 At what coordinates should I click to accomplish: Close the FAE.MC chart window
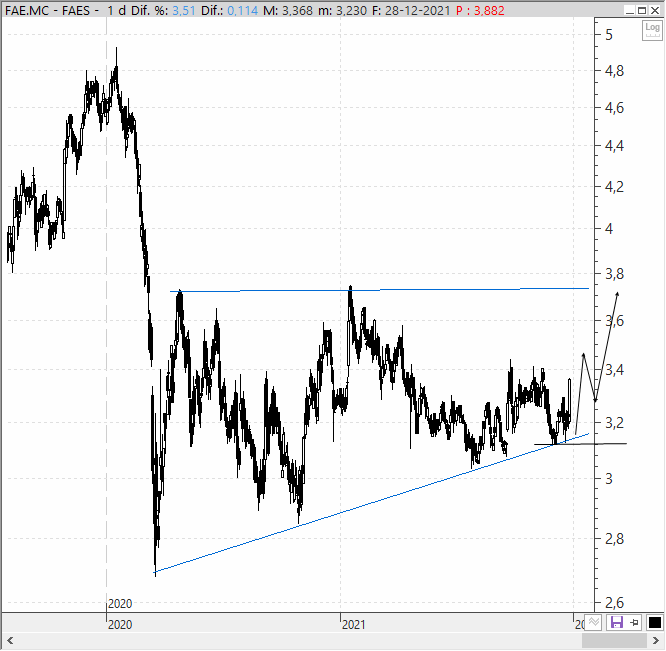655,11
